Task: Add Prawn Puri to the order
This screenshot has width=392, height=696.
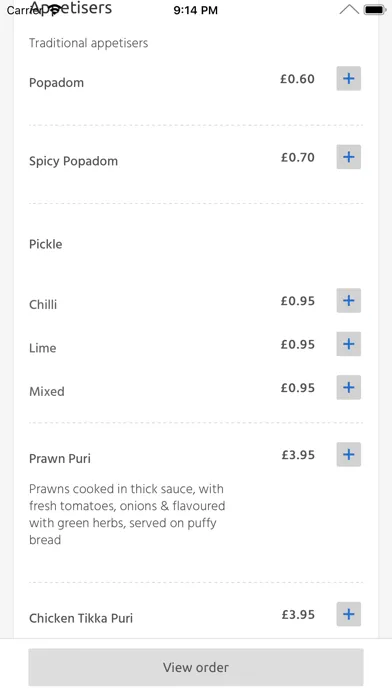Action: [348, 455]
